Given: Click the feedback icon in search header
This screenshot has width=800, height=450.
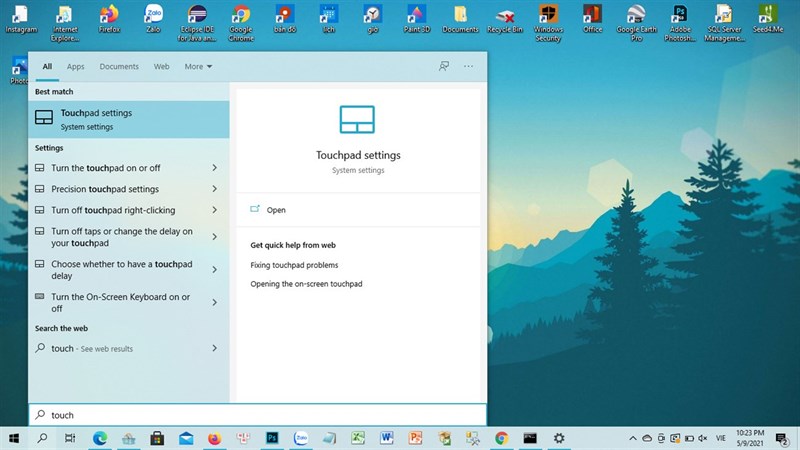Looking at the screenshot, I should point(444,66).
